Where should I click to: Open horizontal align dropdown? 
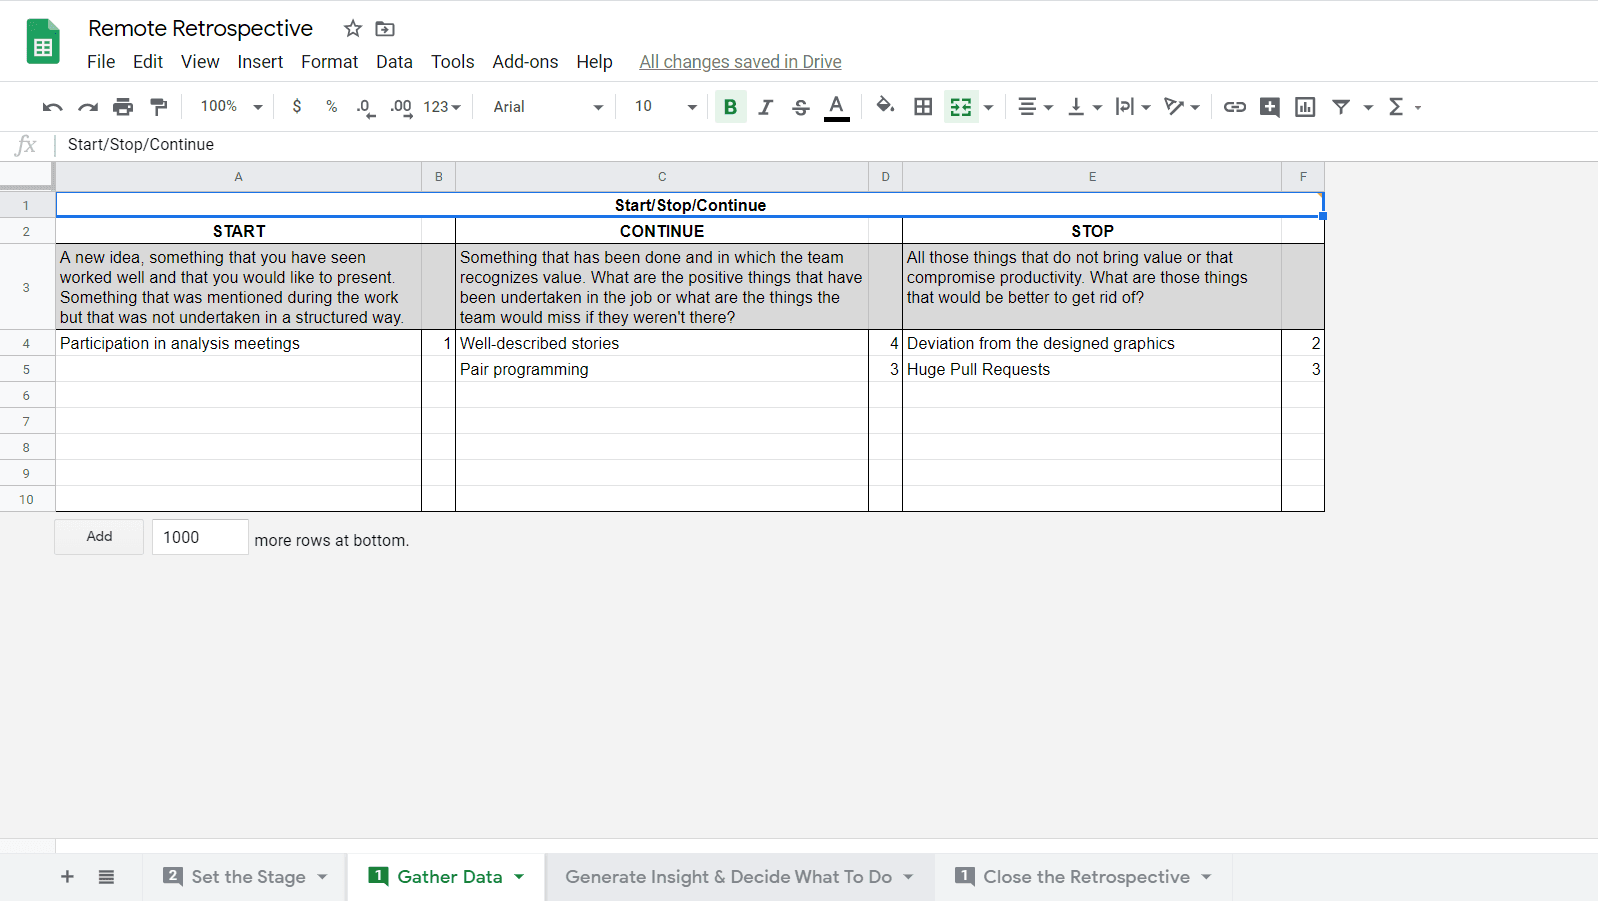[1035, 107]
